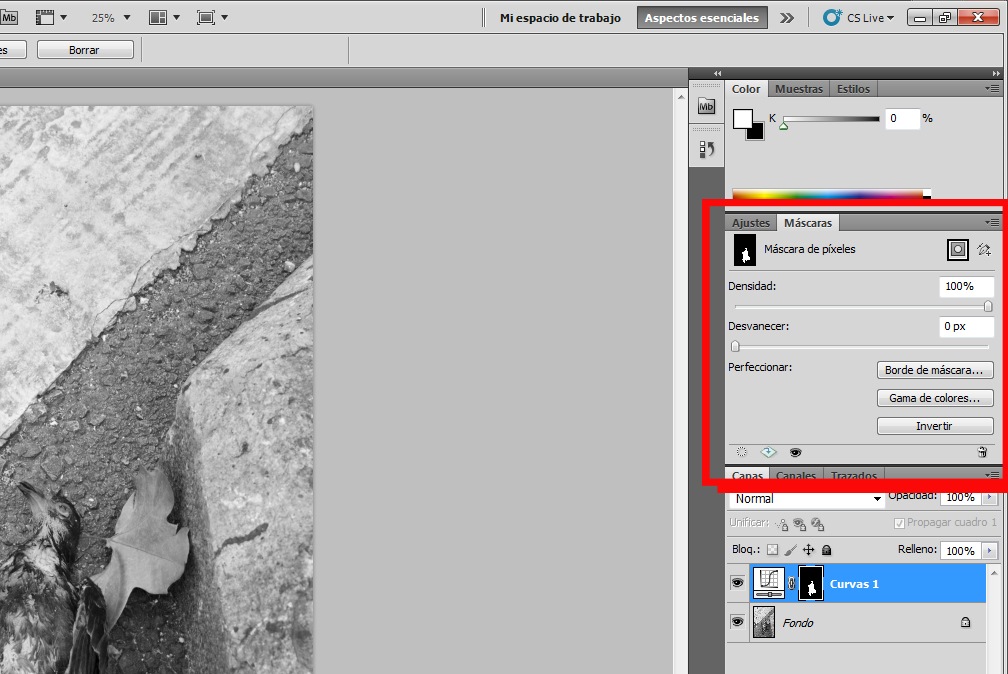The height and width of the screenshot is (674, 1008).
Task: Click the Borde de máscara button
Action: pyautogui.click(x=935, y=370)
